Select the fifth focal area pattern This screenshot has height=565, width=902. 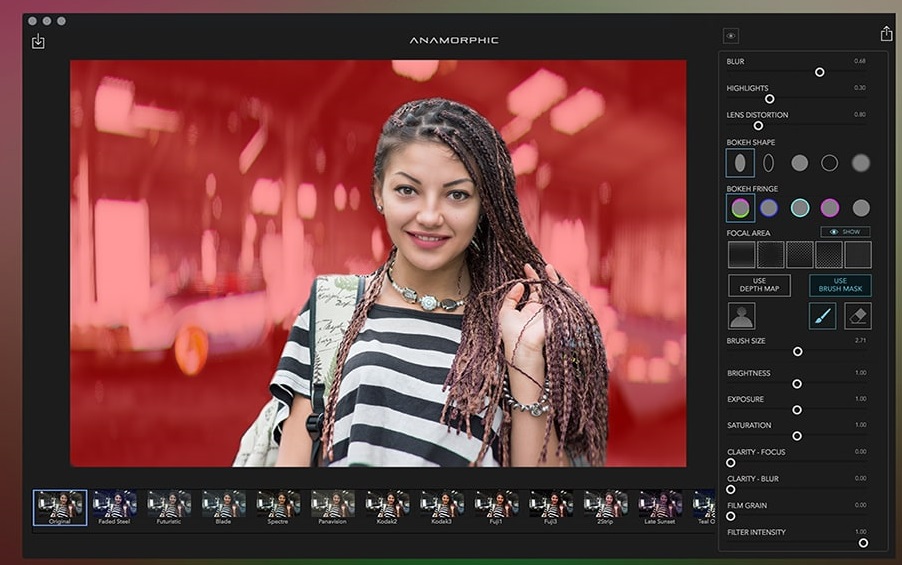coord(858,254)
